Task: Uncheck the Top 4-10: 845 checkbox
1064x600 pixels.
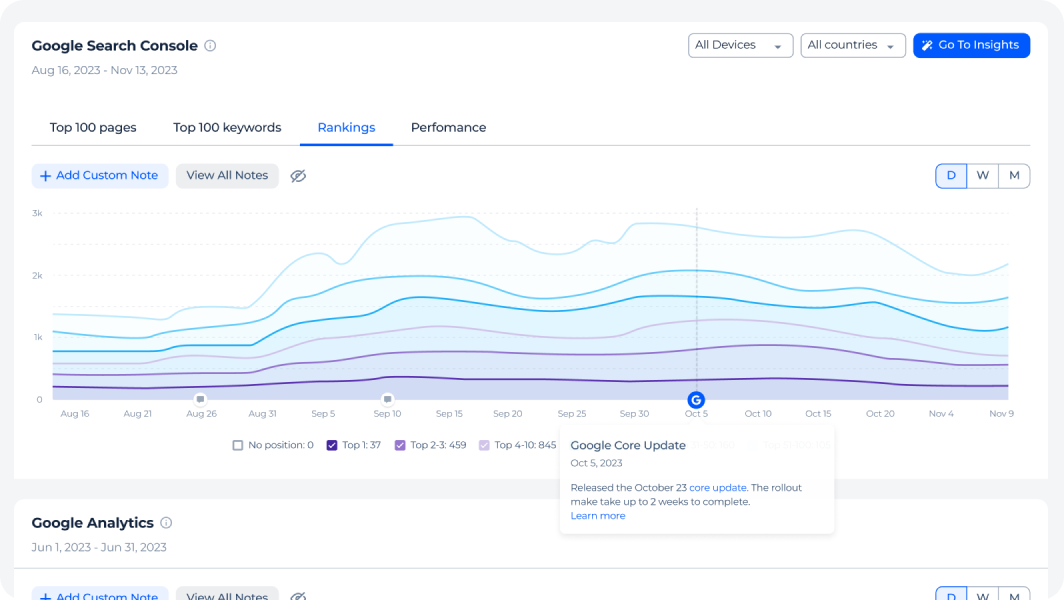Action: 484,445
